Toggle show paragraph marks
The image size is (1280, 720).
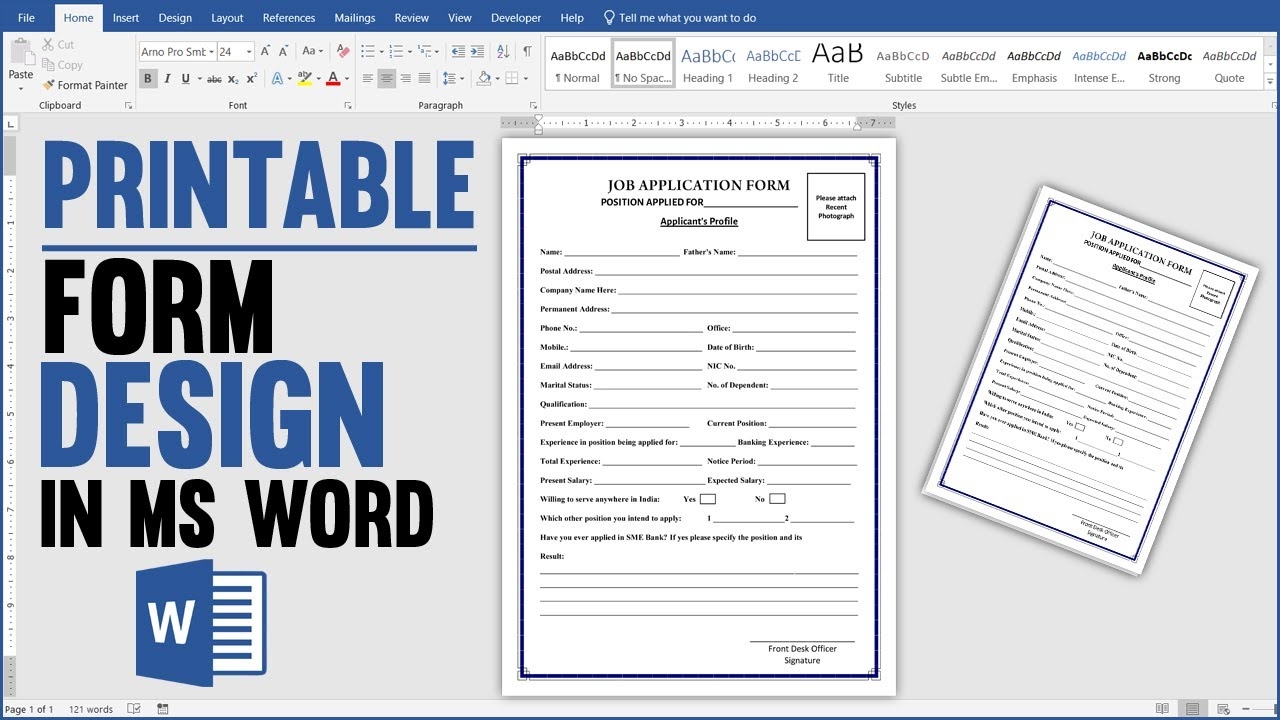(x=527, y=51)
